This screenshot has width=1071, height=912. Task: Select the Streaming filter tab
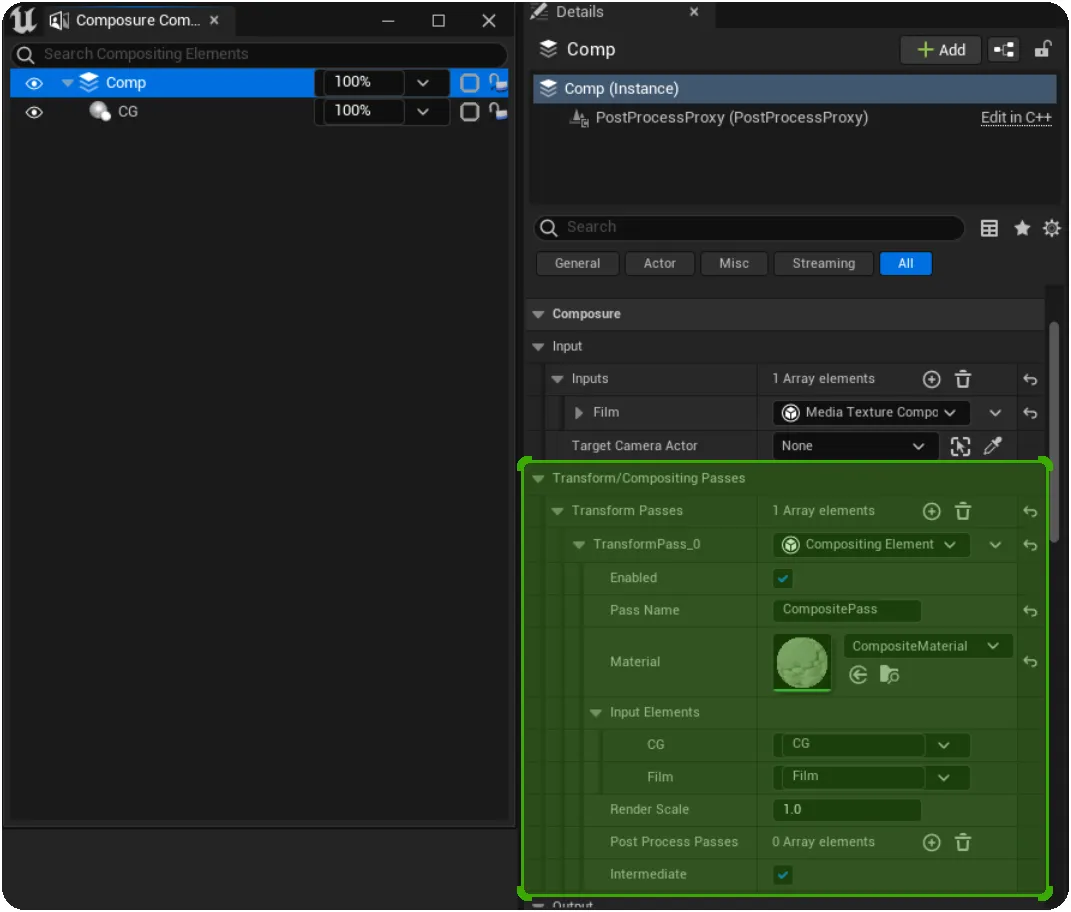point(823,264)
